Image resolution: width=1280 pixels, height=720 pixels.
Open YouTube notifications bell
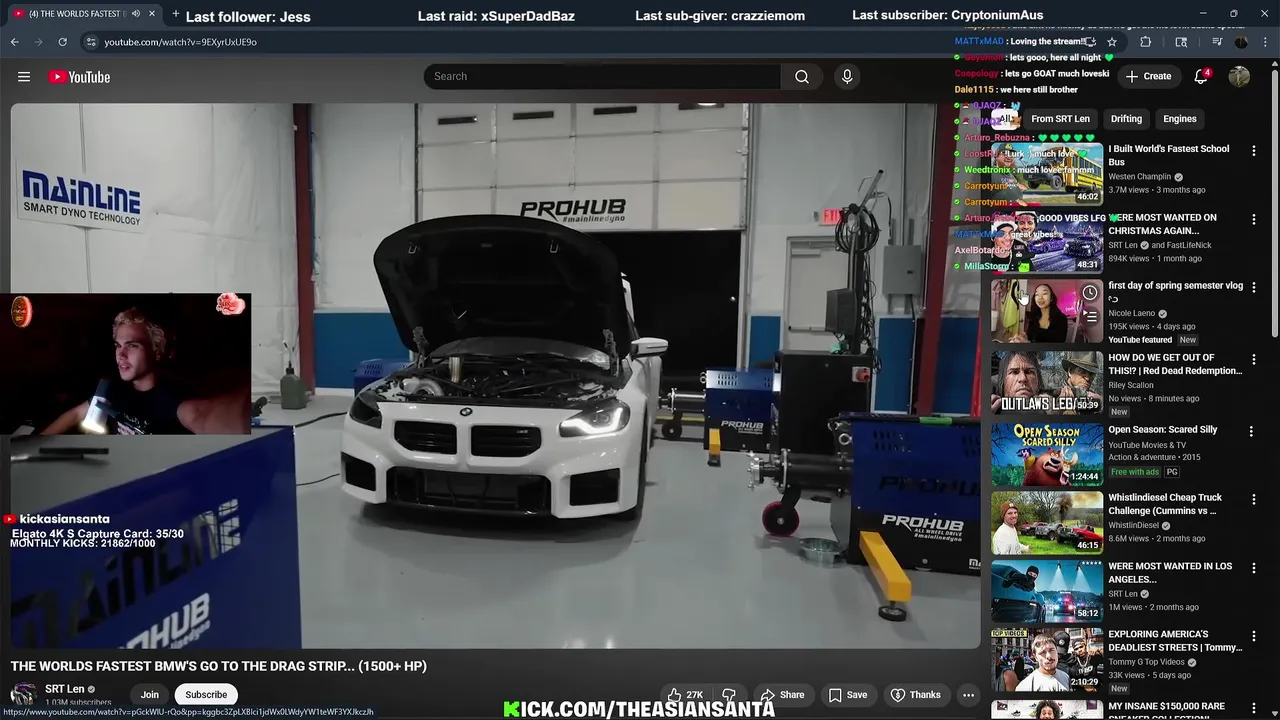pyautogui.click(x=1201, y=77)
